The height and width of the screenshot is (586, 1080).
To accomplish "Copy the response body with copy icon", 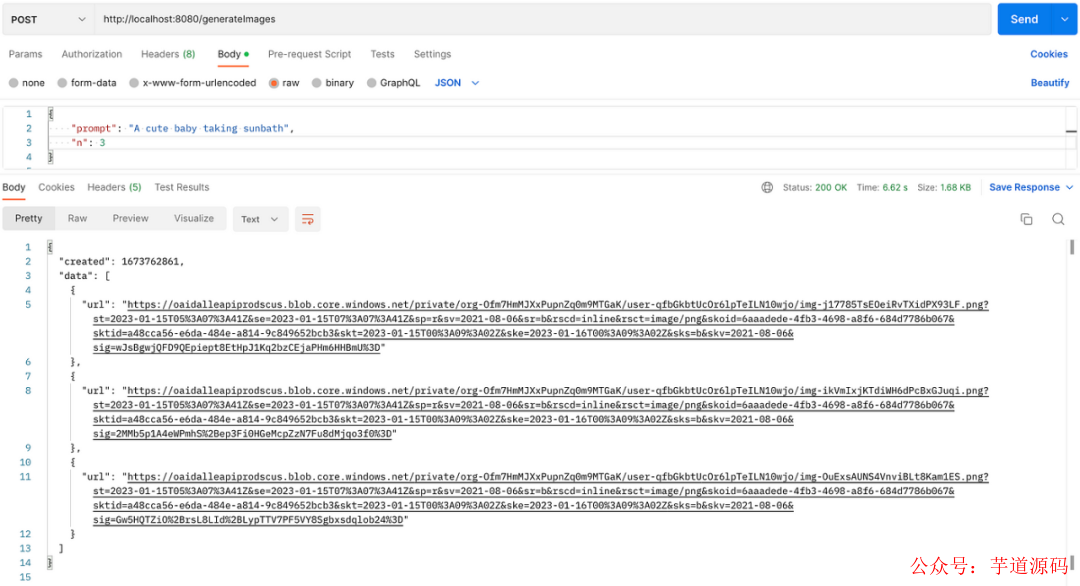I will click(x=1026, y=219).
